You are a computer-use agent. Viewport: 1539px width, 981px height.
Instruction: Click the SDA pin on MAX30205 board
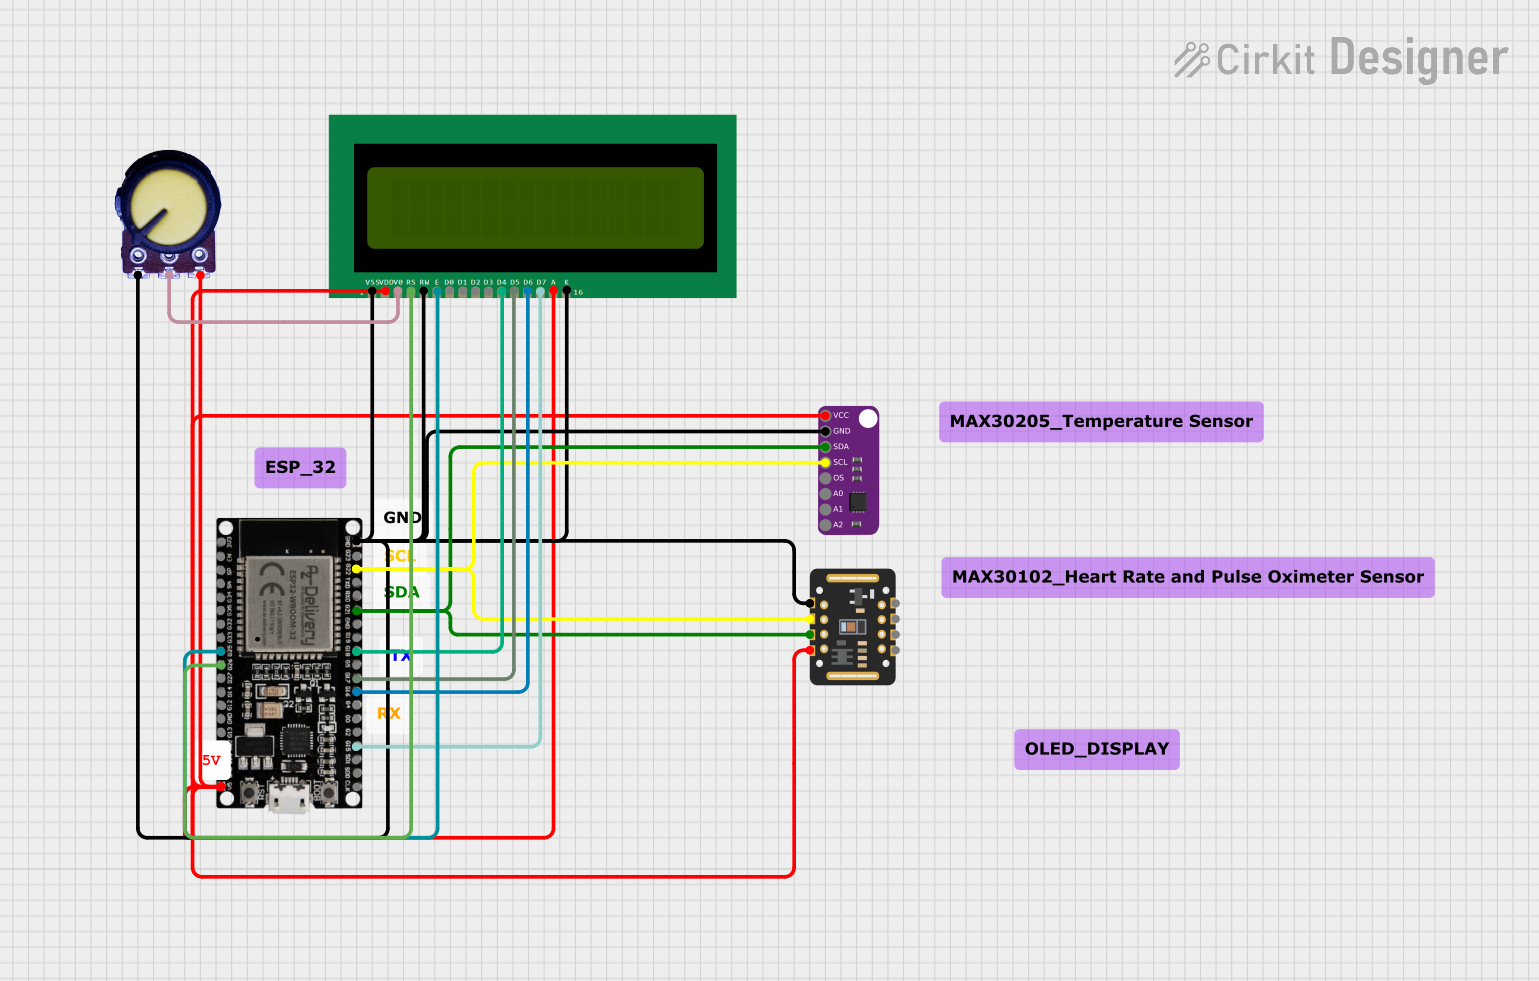825,447
